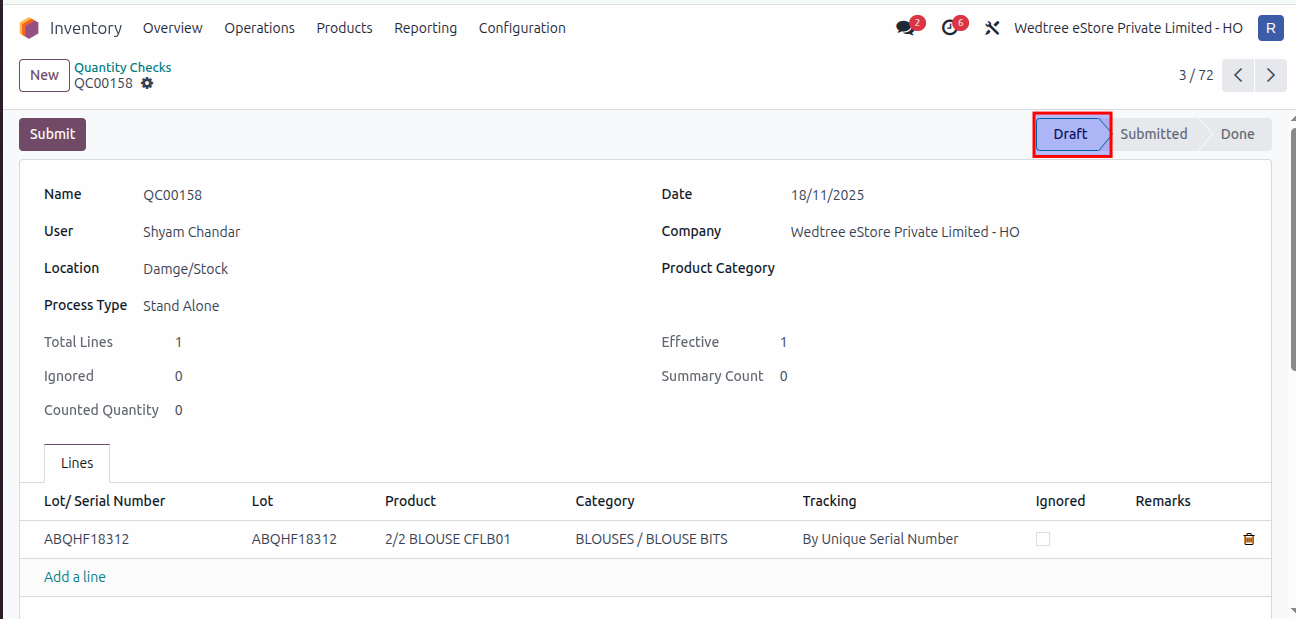Toggle the Ignored checkbox for ABQHF18312

(1043, 539)
